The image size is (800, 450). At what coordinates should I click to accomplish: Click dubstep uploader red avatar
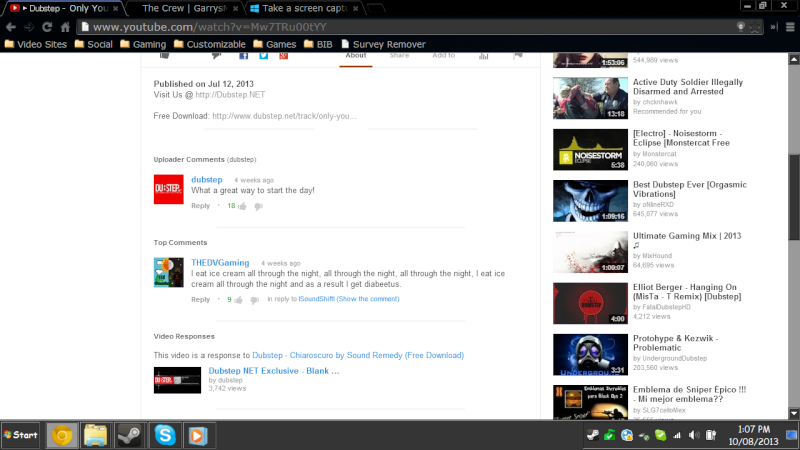click(x=169, y=189)
